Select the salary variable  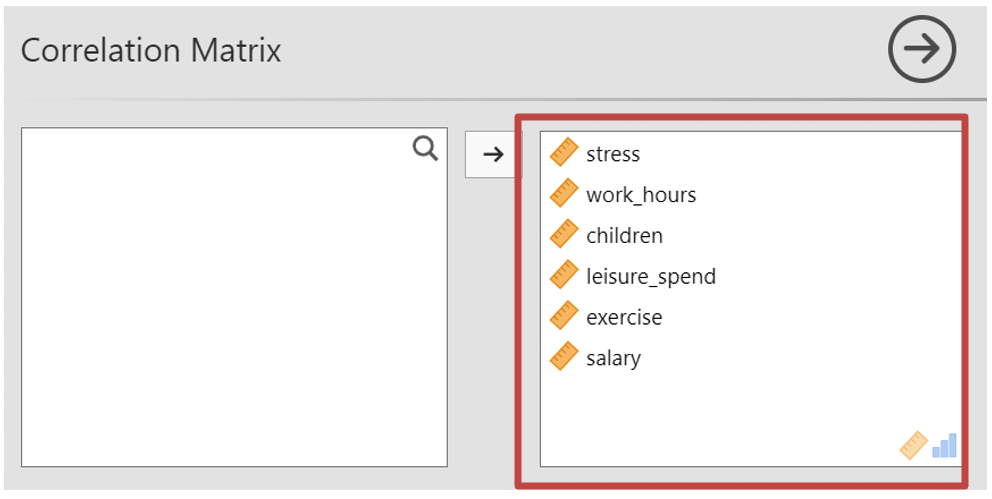[x=613, y=358]
